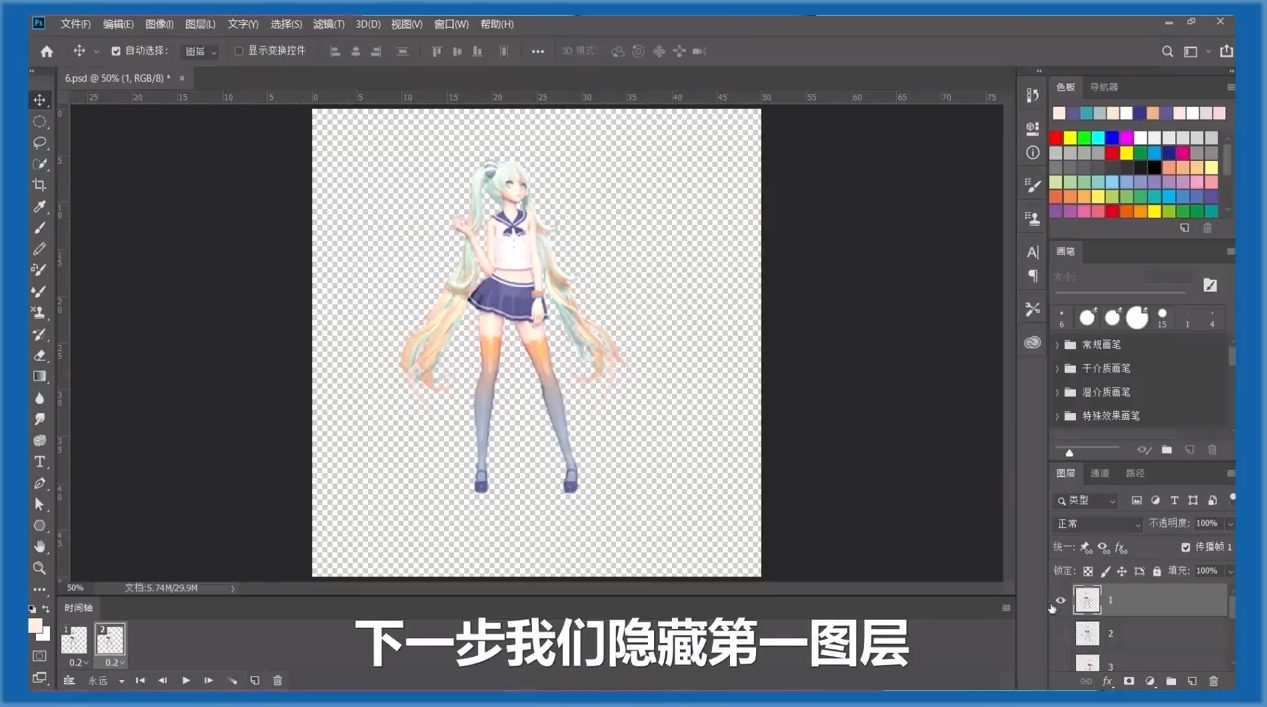Screen dimensions: 1267x707
Task: Open the 滤镜(T) menu
Action: [328, 24]
